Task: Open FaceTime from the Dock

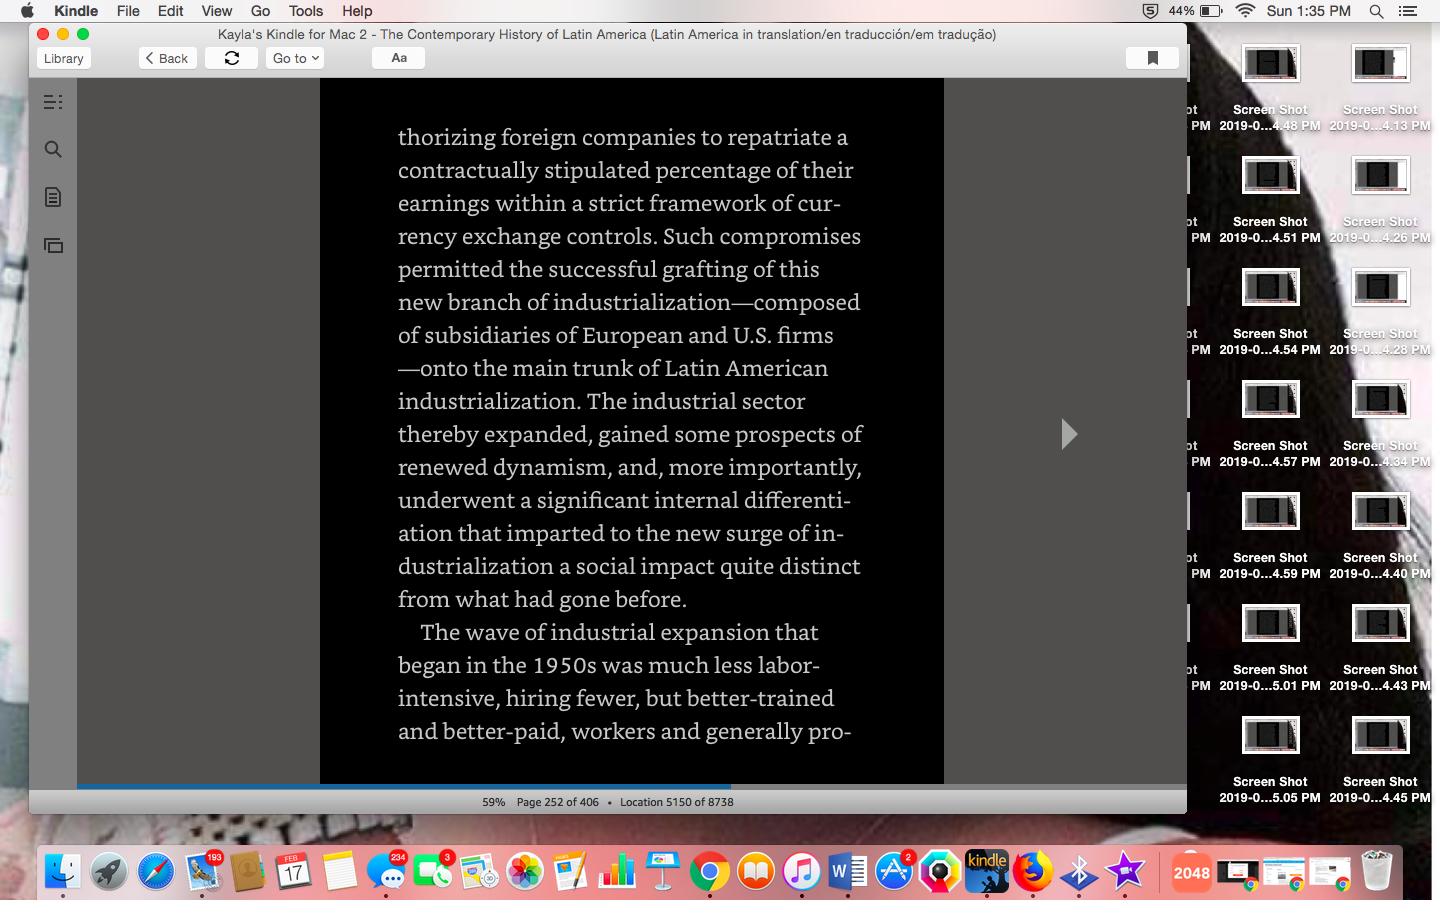Action: (x=432, y=871)
